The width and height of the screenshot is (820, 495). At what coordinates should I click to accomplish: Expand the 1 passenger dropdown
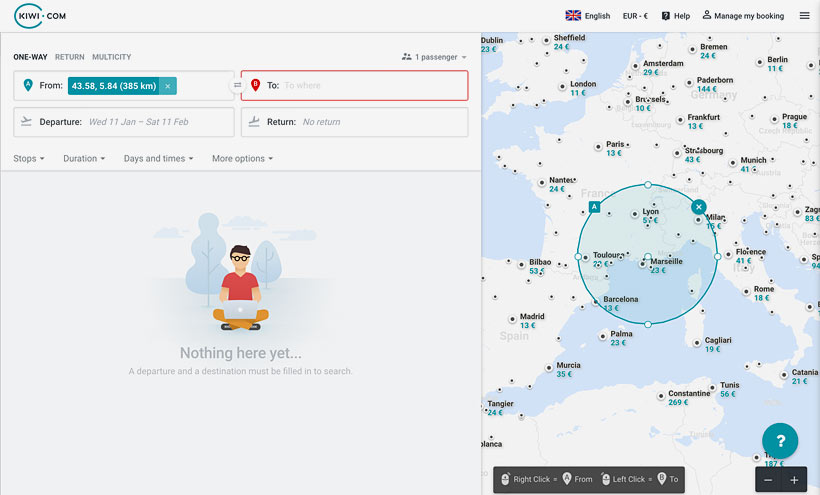434,57
